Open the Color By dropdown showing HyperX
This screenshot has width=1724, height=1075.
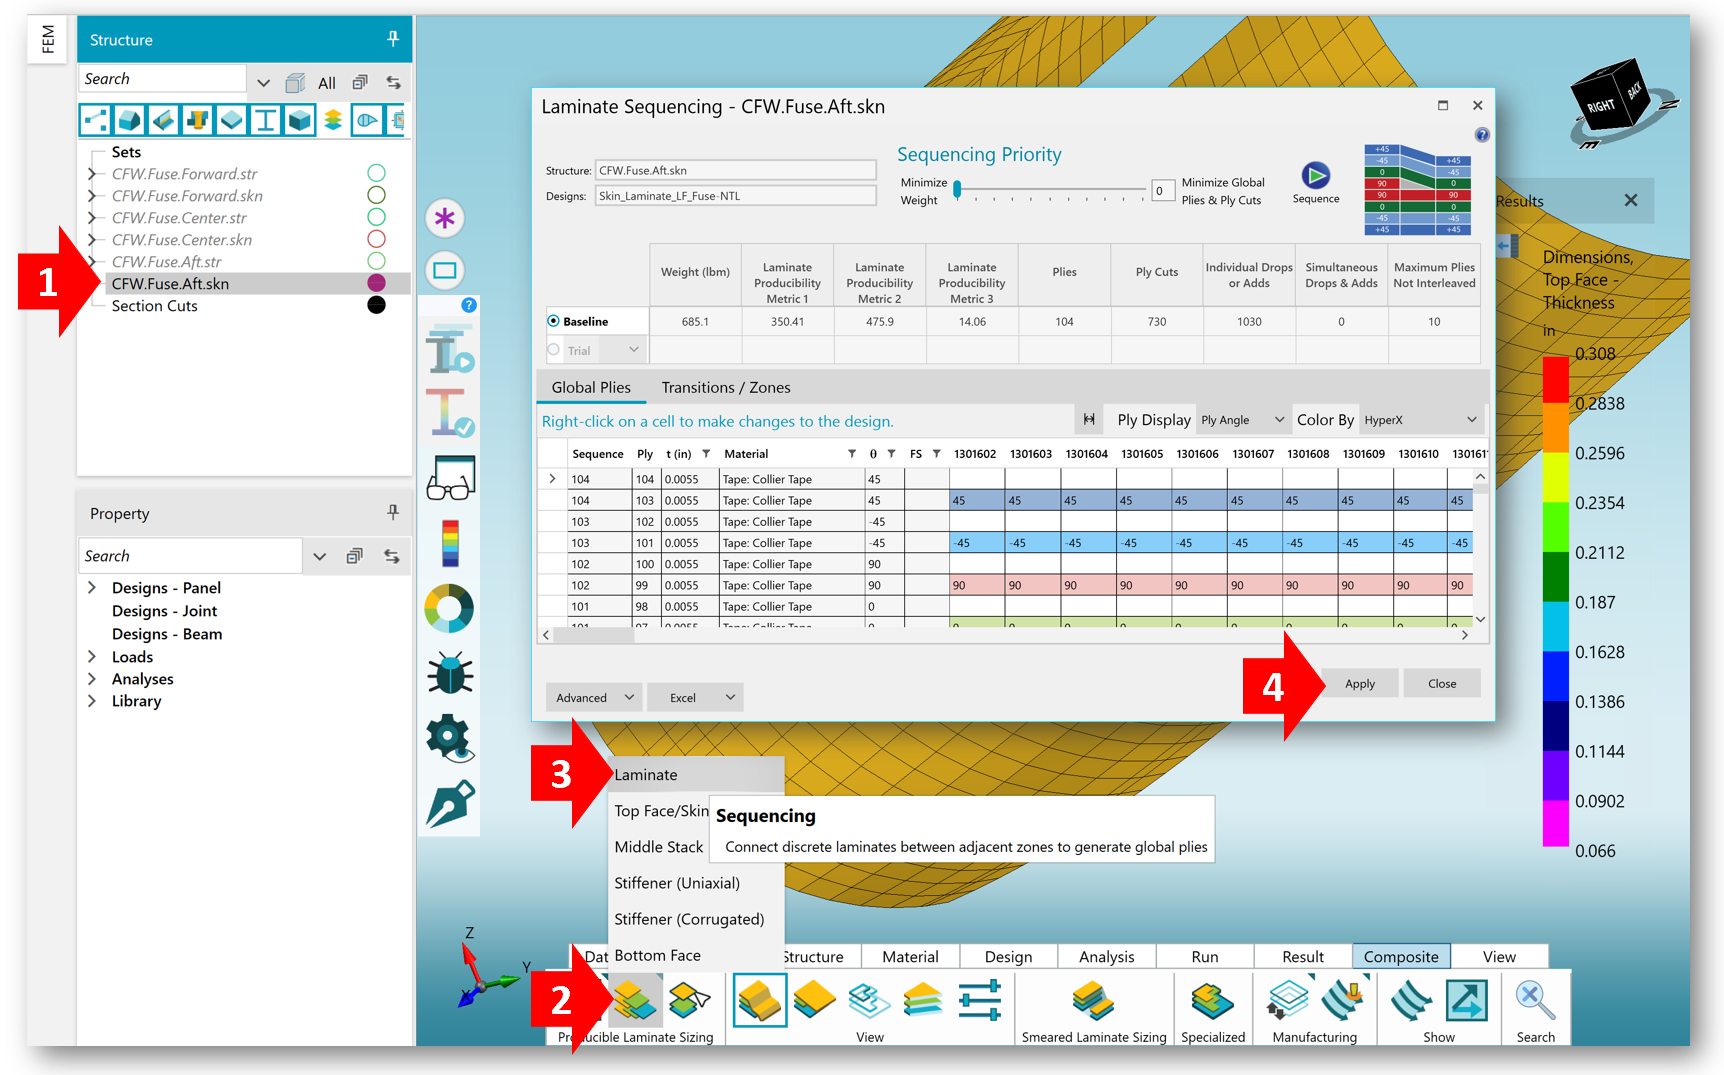[x=1420, y=420]
